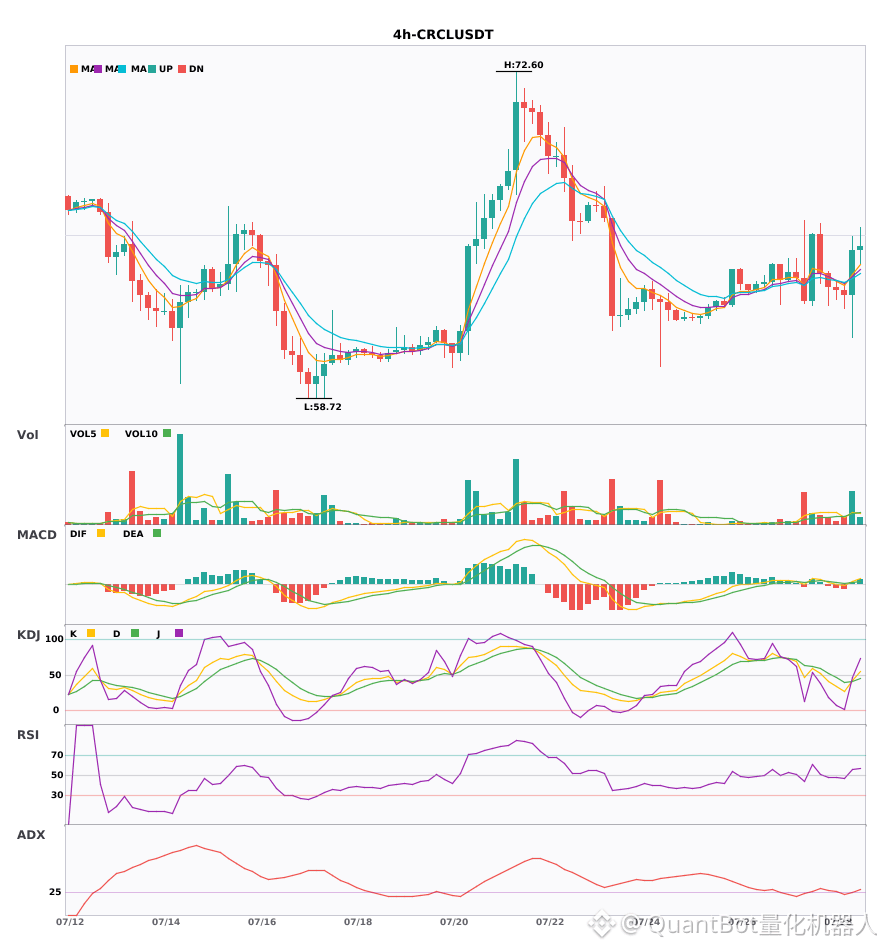The image size is (885, 950).
Task: Click the UP legend text
Action: pos(166,69)
